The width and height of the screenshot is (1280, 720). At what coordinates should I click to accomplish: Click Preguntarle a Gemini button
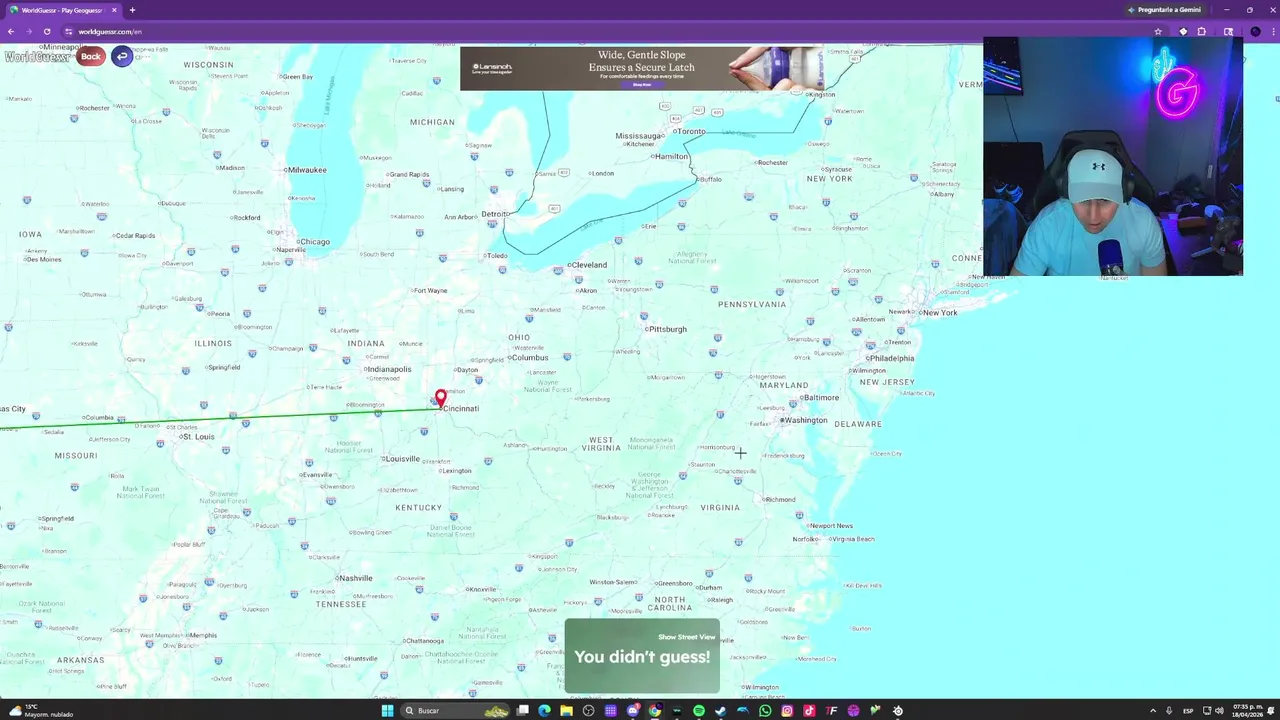tap(1164, 10)
